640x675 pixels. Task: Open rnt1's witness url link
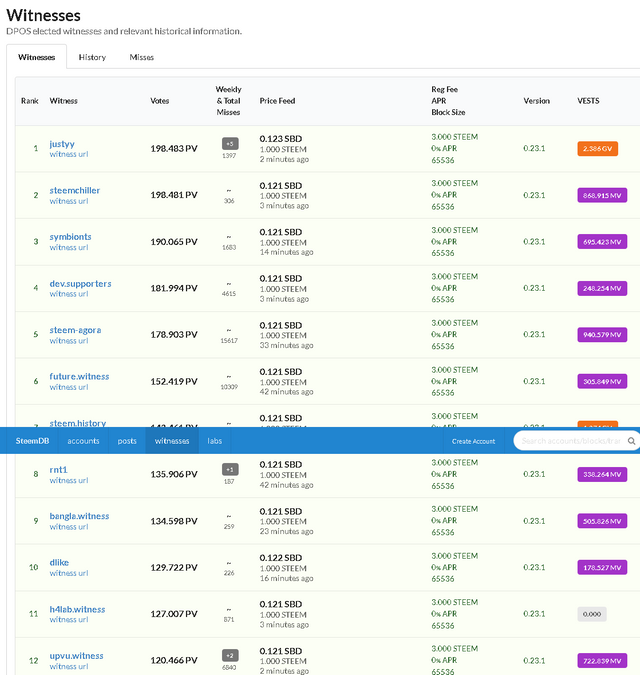pos(69,480)
